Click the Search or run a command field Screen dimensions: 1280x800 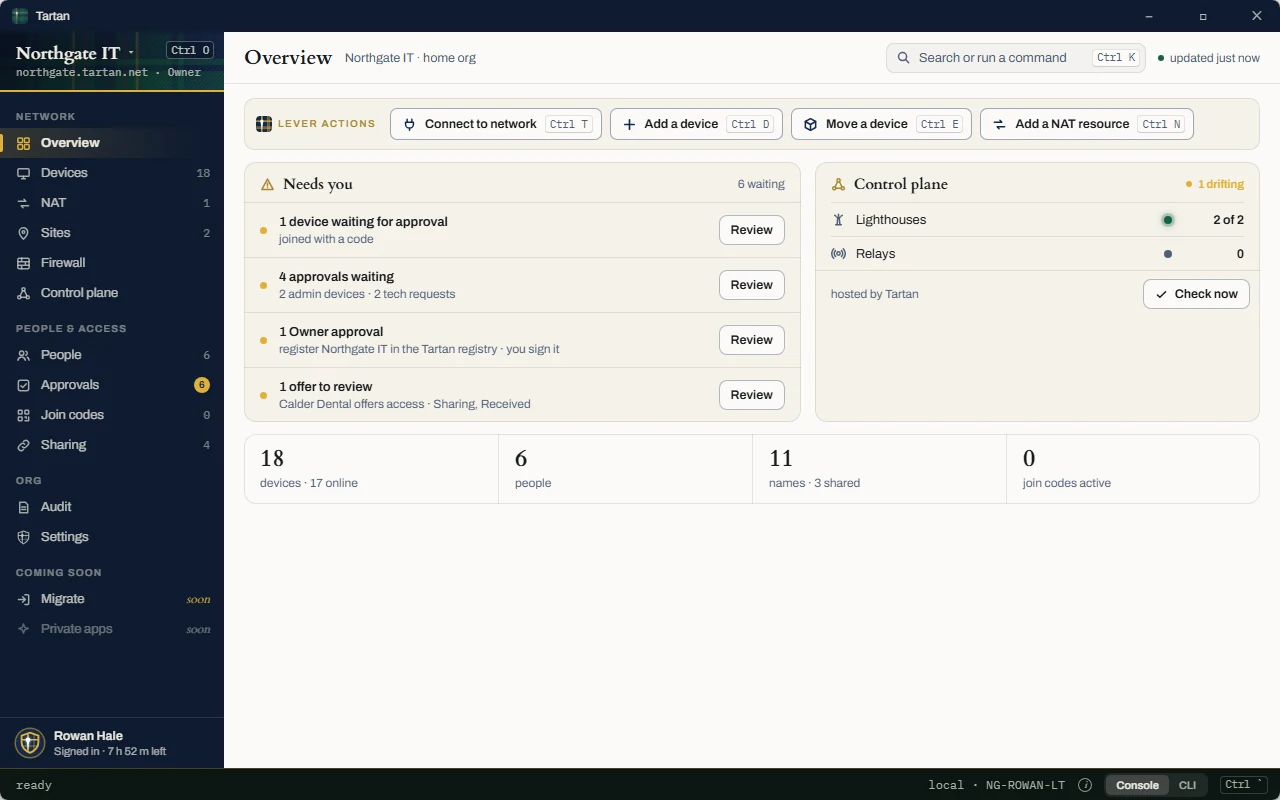pos(1016,58)
